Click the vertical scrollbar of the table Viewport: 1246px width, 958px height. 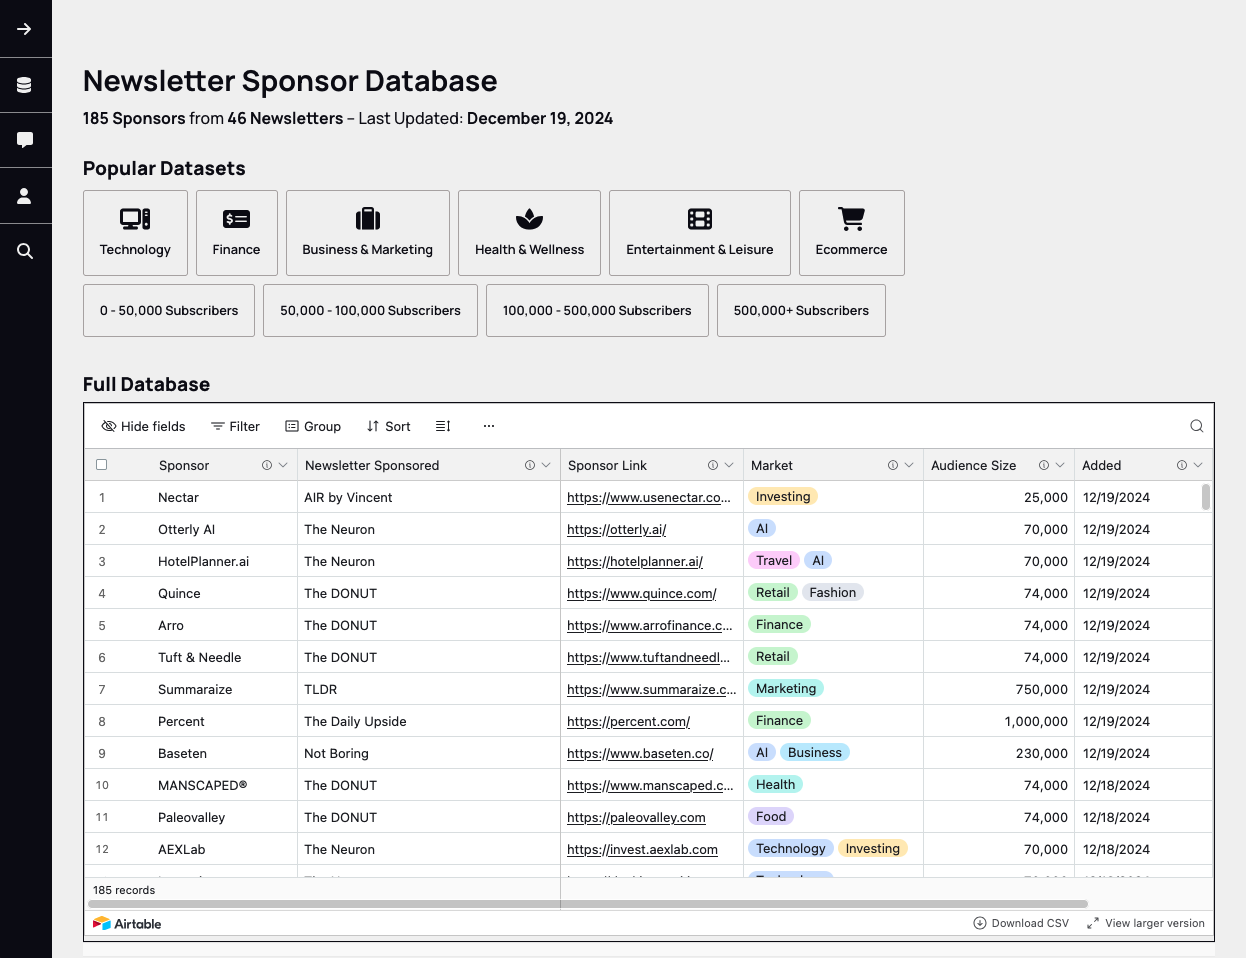(x=1206, y=497)
